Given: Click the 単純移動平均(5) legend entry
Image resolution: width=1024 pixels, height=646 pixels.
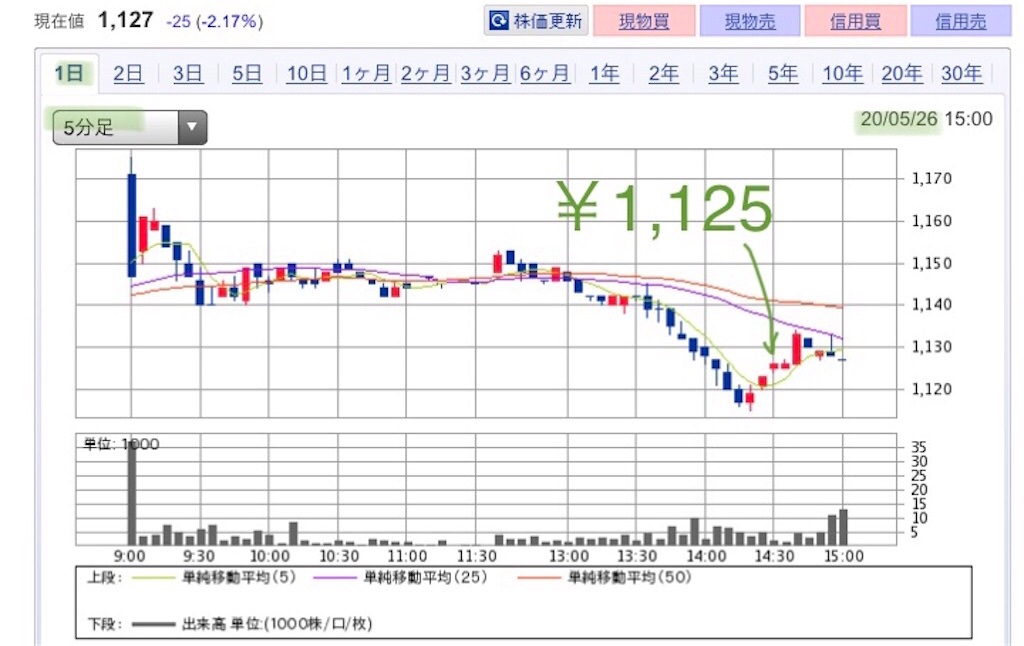Looking at the screenshot, I should (x=214, y=577).
